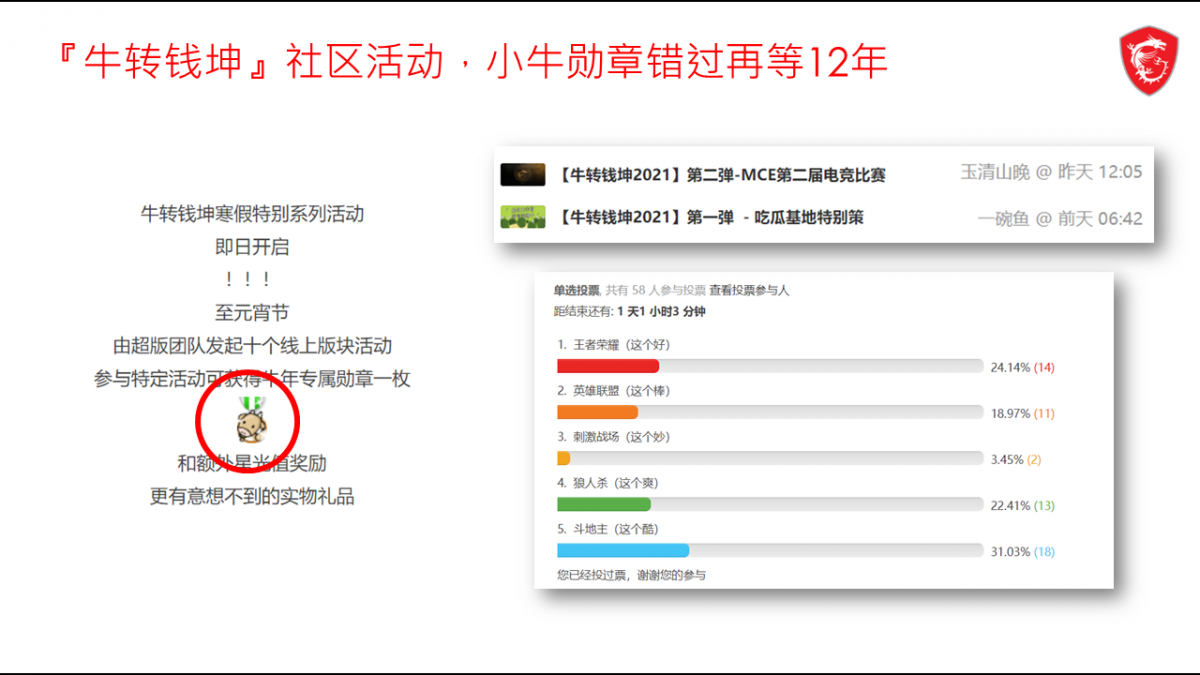Select poll option 1. 王者荣耀（这个好）
The height and width of the screenshot is (675, 1200).
[614, 345]
